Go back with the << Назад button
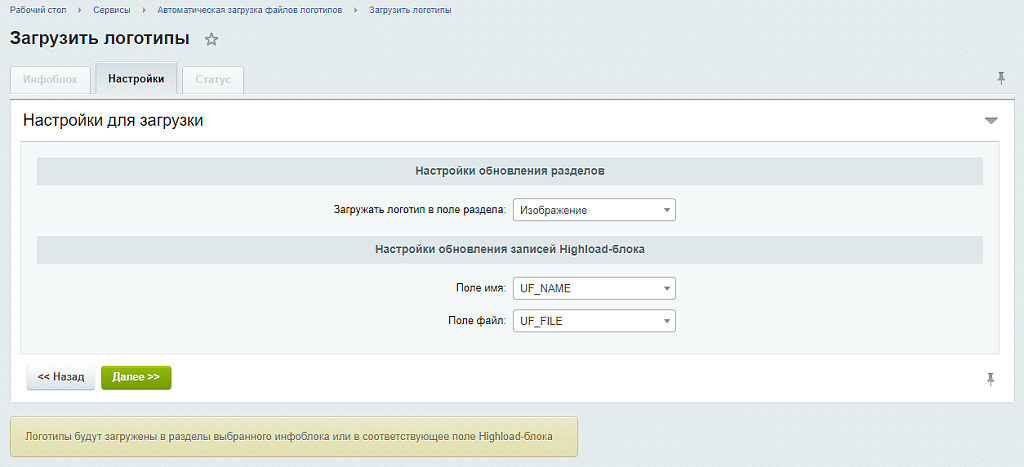Viewport: 1024px width, 467px height. coord(60,377)
